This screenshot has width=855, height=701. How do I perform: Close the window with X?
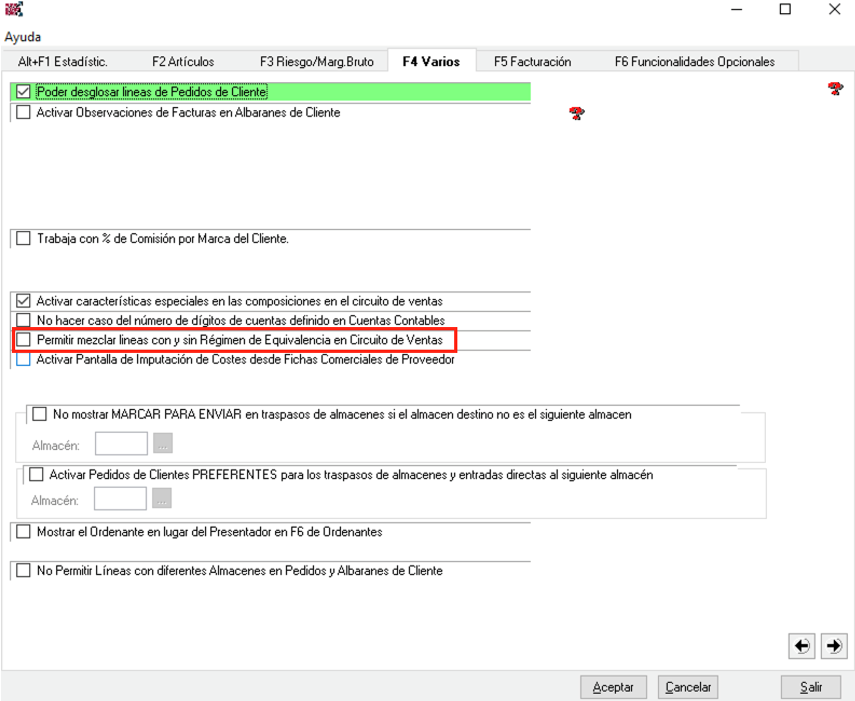834,9
